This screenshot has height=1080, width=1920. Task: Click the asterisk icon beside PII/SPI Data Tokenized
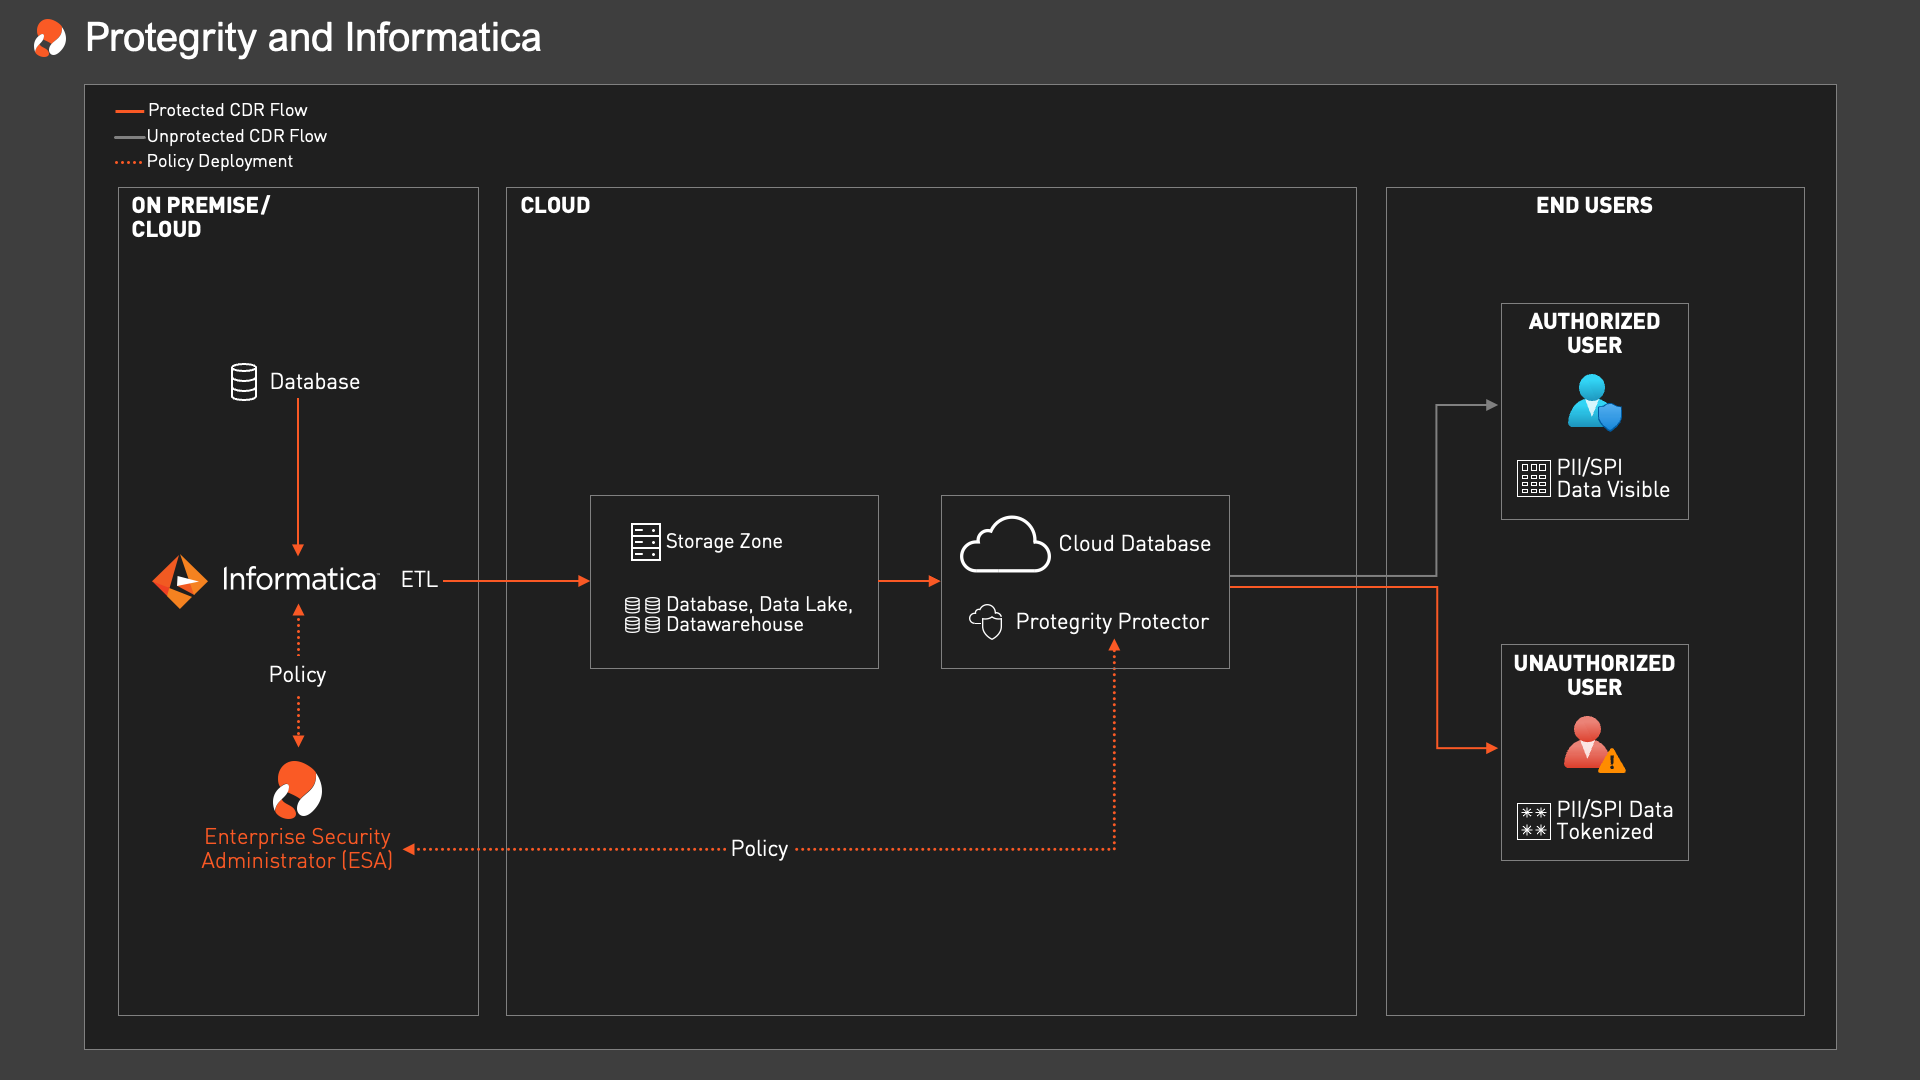coord(1534,821)
